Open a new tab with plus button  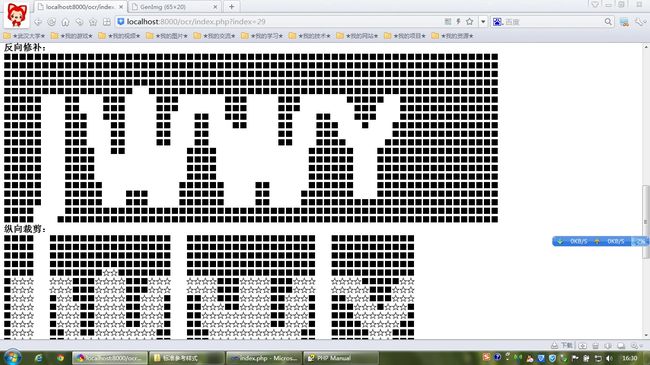[x=232, y=7]
